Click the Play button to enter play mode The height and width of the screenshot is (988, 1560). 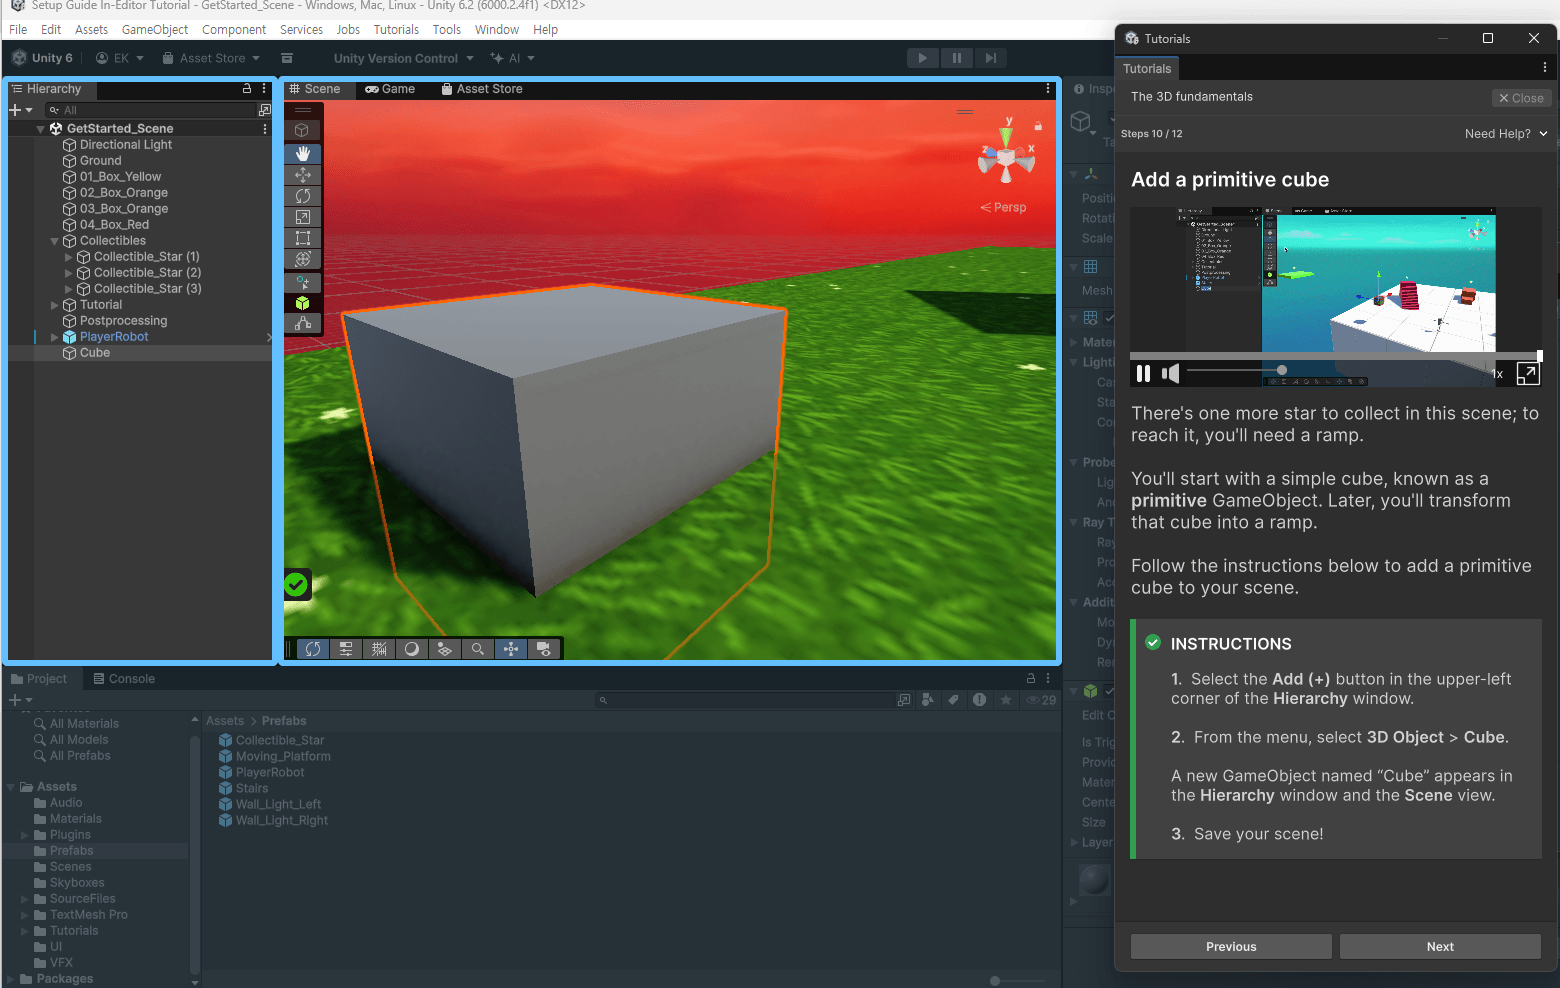coord(922,58)
